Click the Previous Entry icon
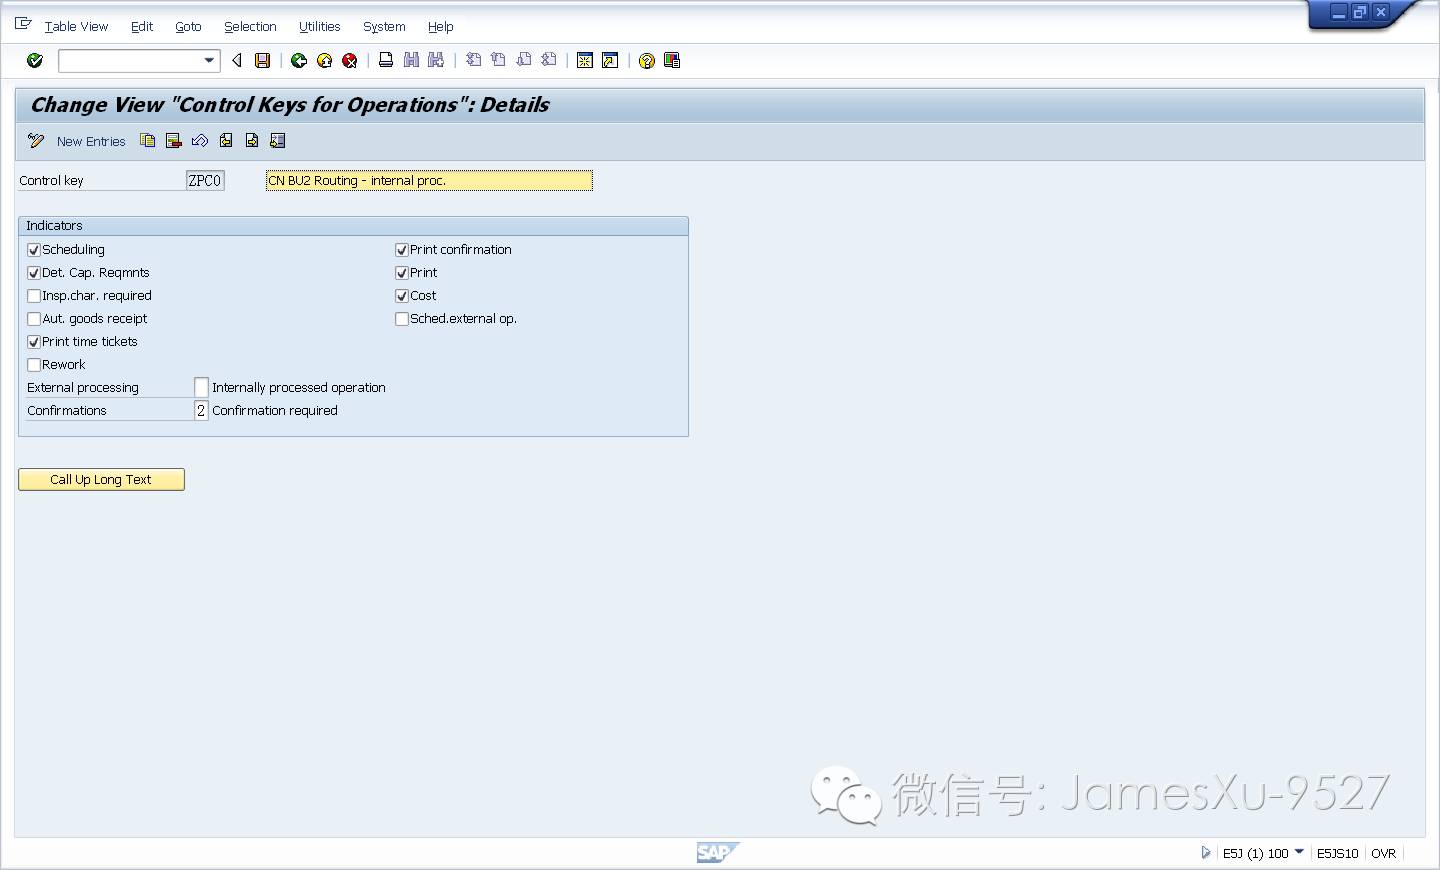Screen dimensions: 1440x870 [x=226, y=141]
